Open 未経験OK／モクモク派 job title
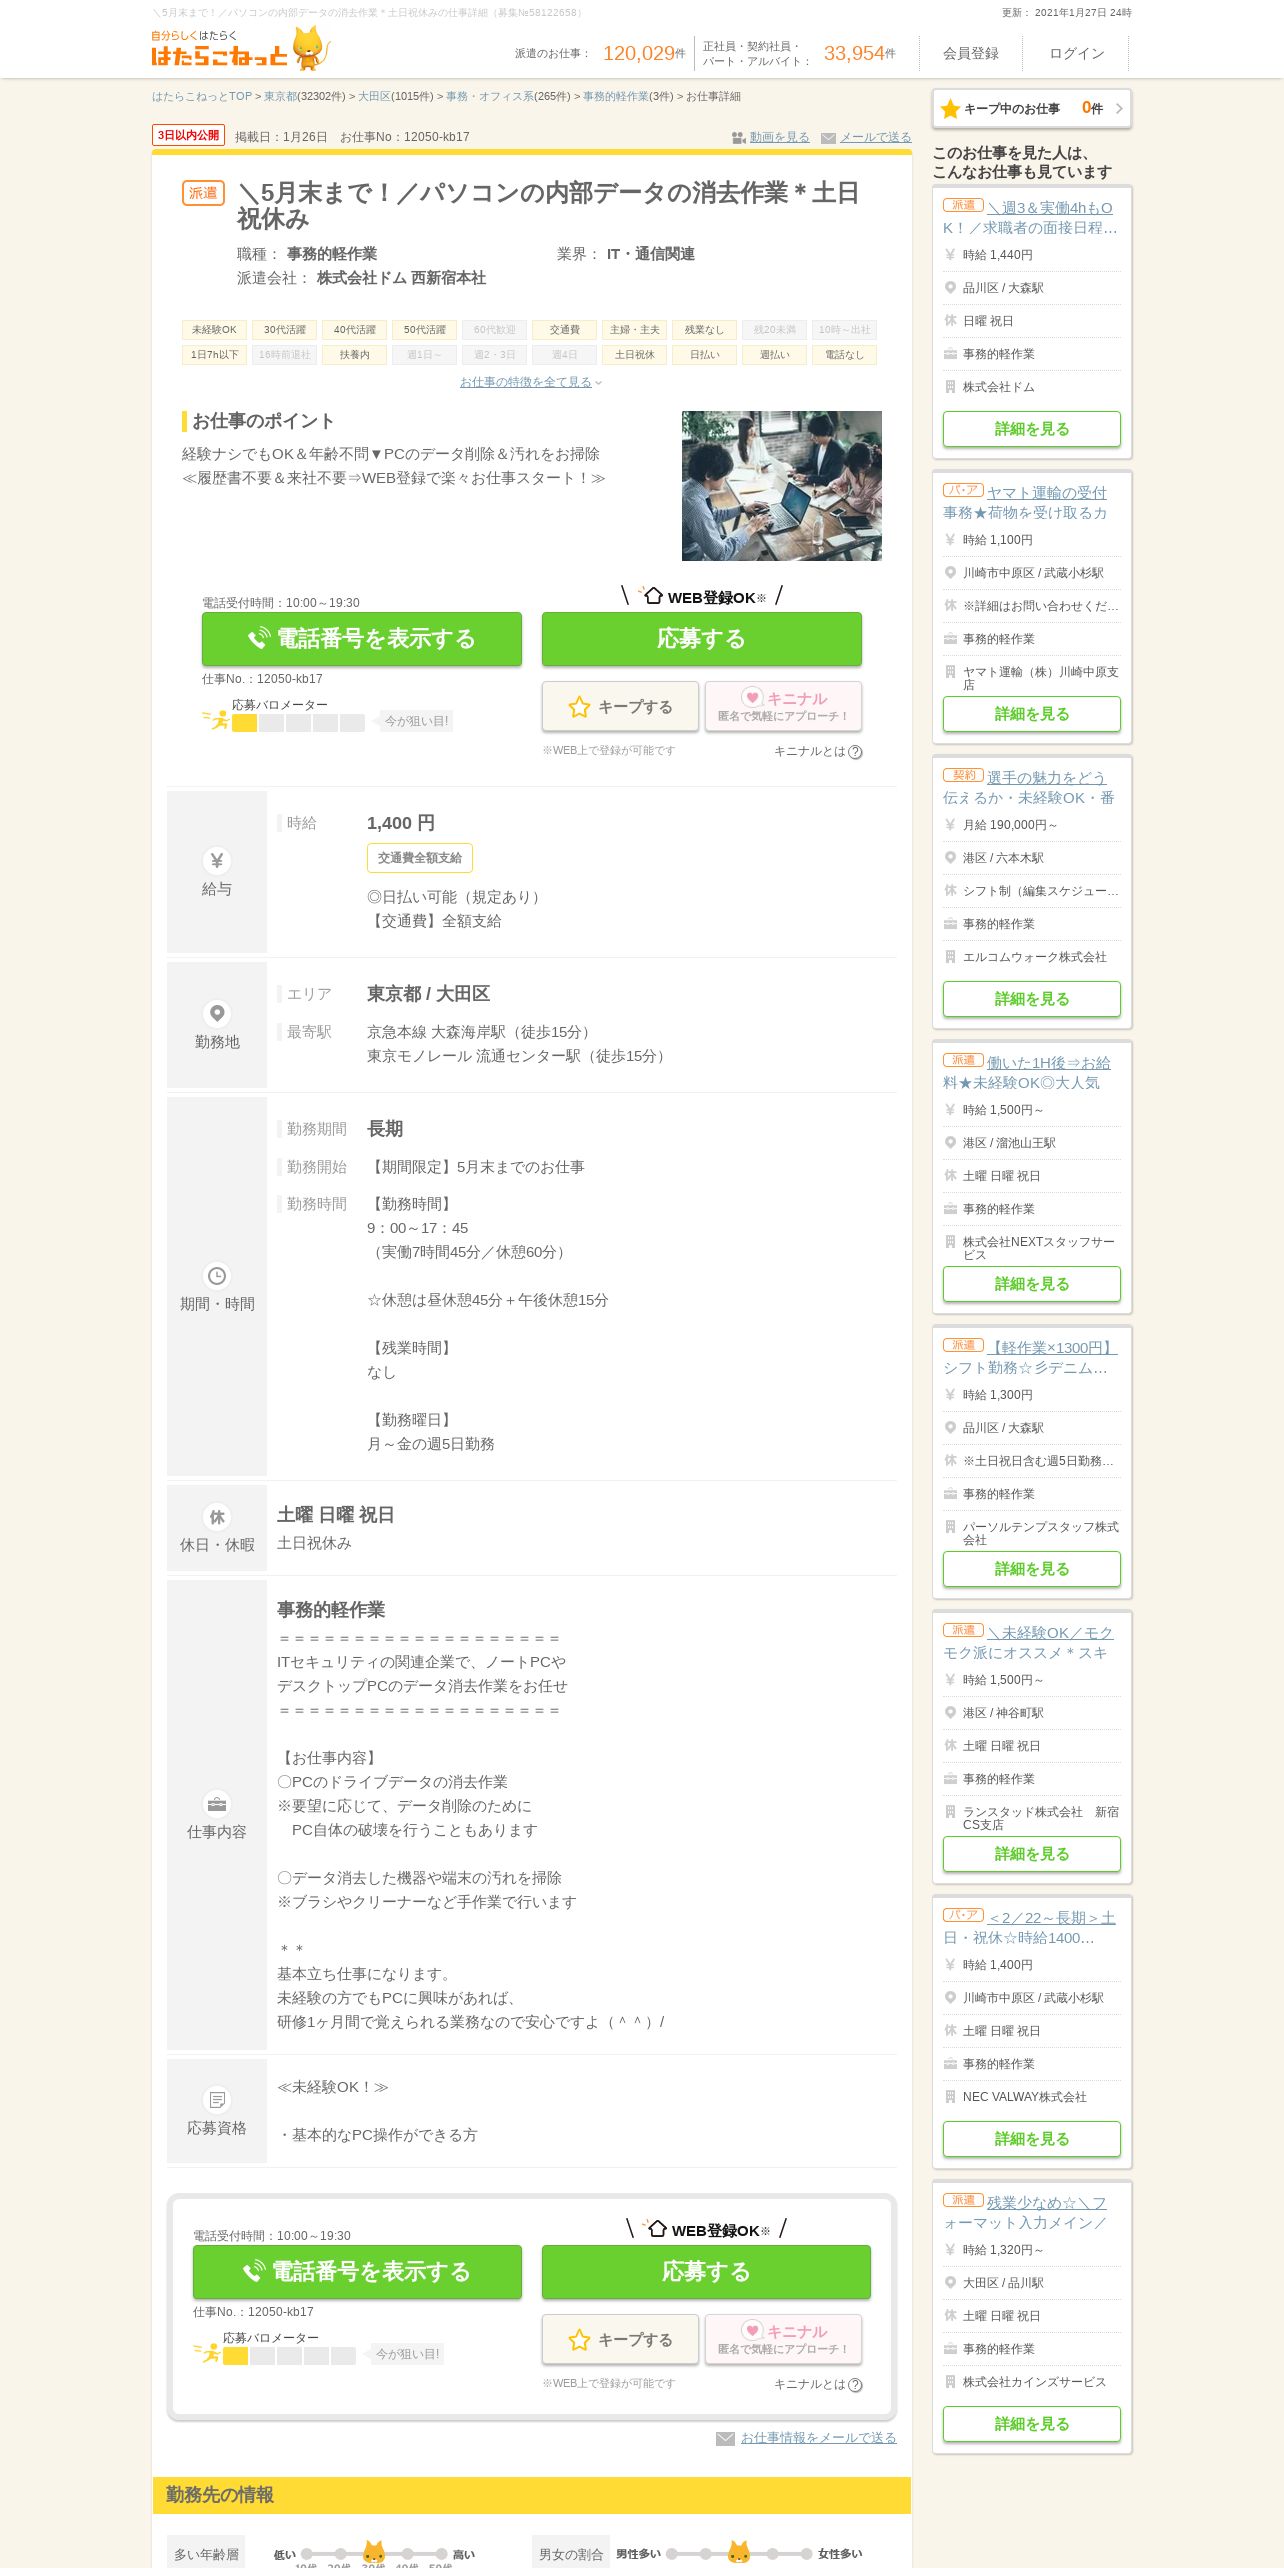 coord(1030,1643)
